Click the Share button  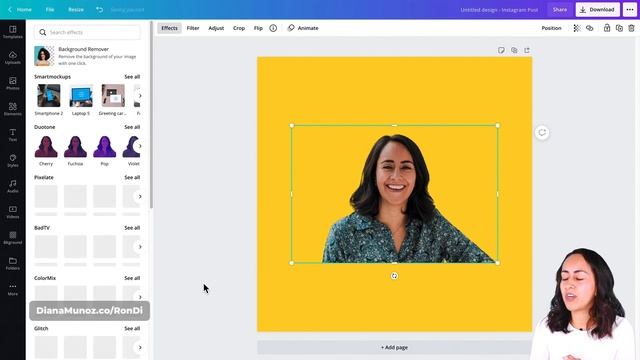(560, 9)
